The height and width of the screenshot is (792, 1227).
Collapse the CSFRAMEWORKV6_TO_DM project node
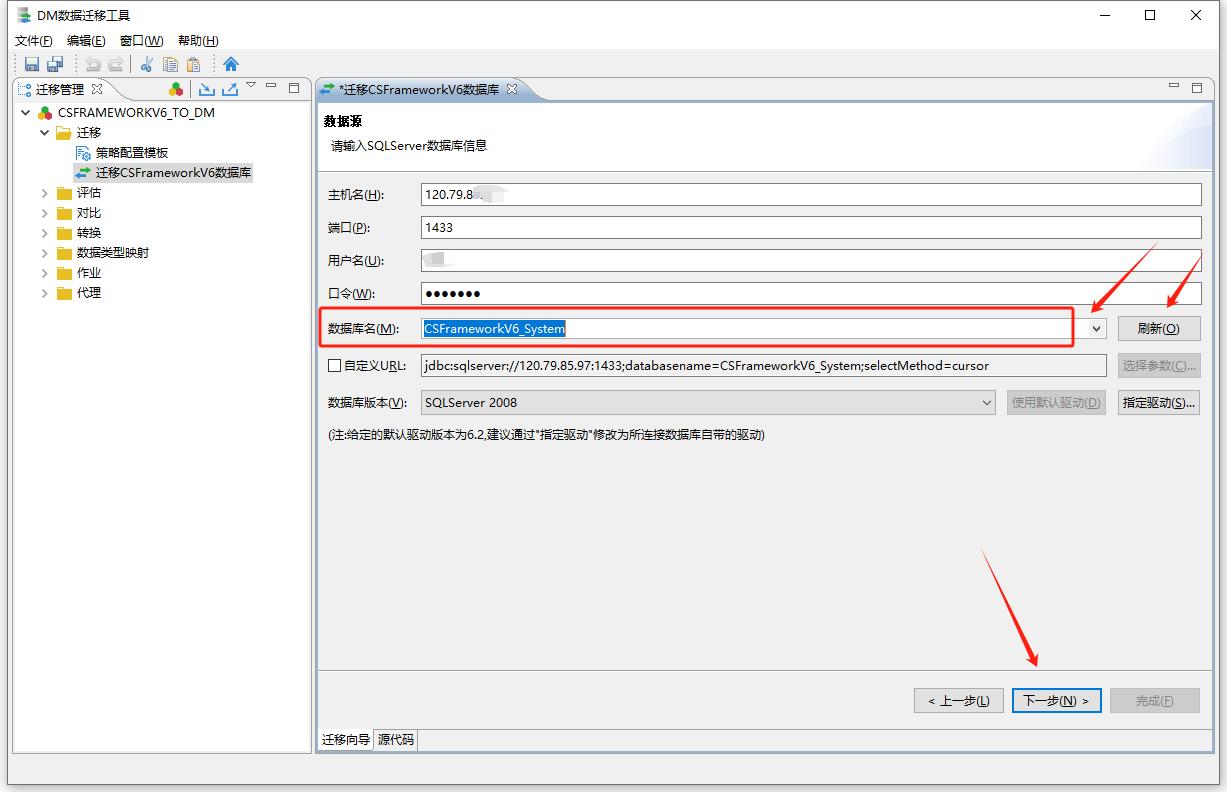pyautogui.click(x=26, y=113)
